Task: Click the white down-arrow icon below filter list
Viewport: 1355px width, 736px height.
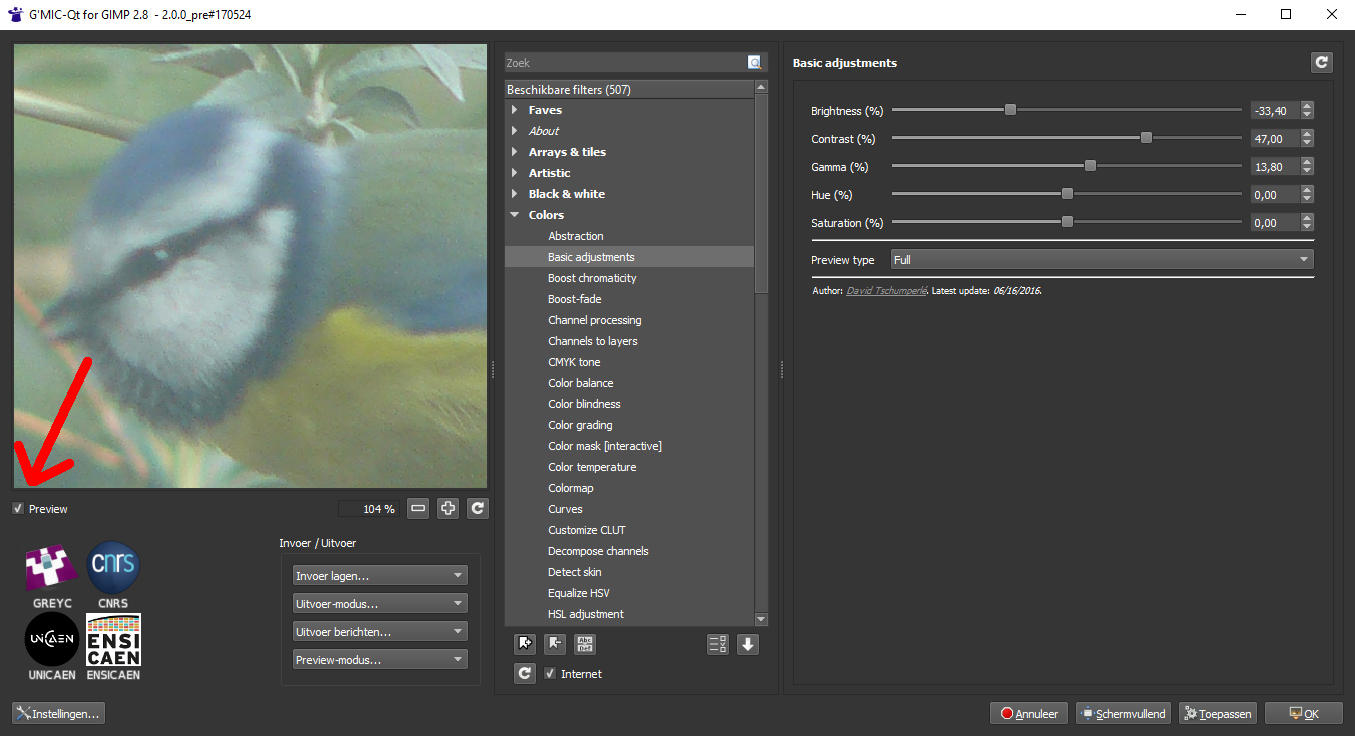Action: [748, 644]
